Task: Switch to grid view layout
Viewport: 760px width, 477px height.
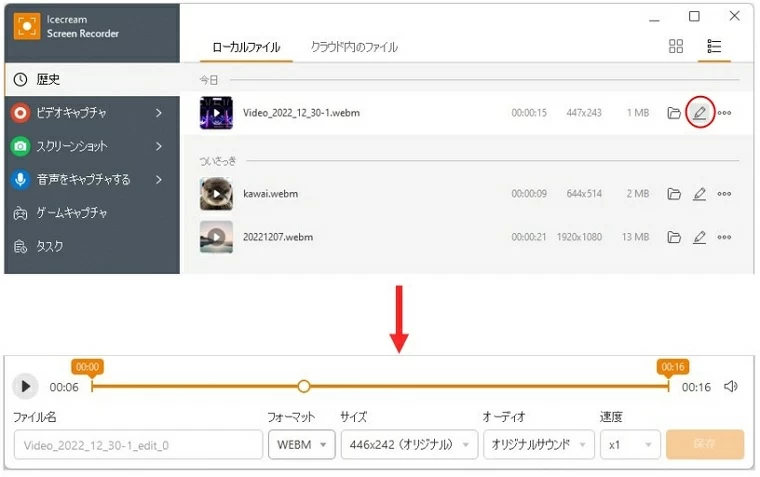Action: pyautogui.click(x=676, y=47)
